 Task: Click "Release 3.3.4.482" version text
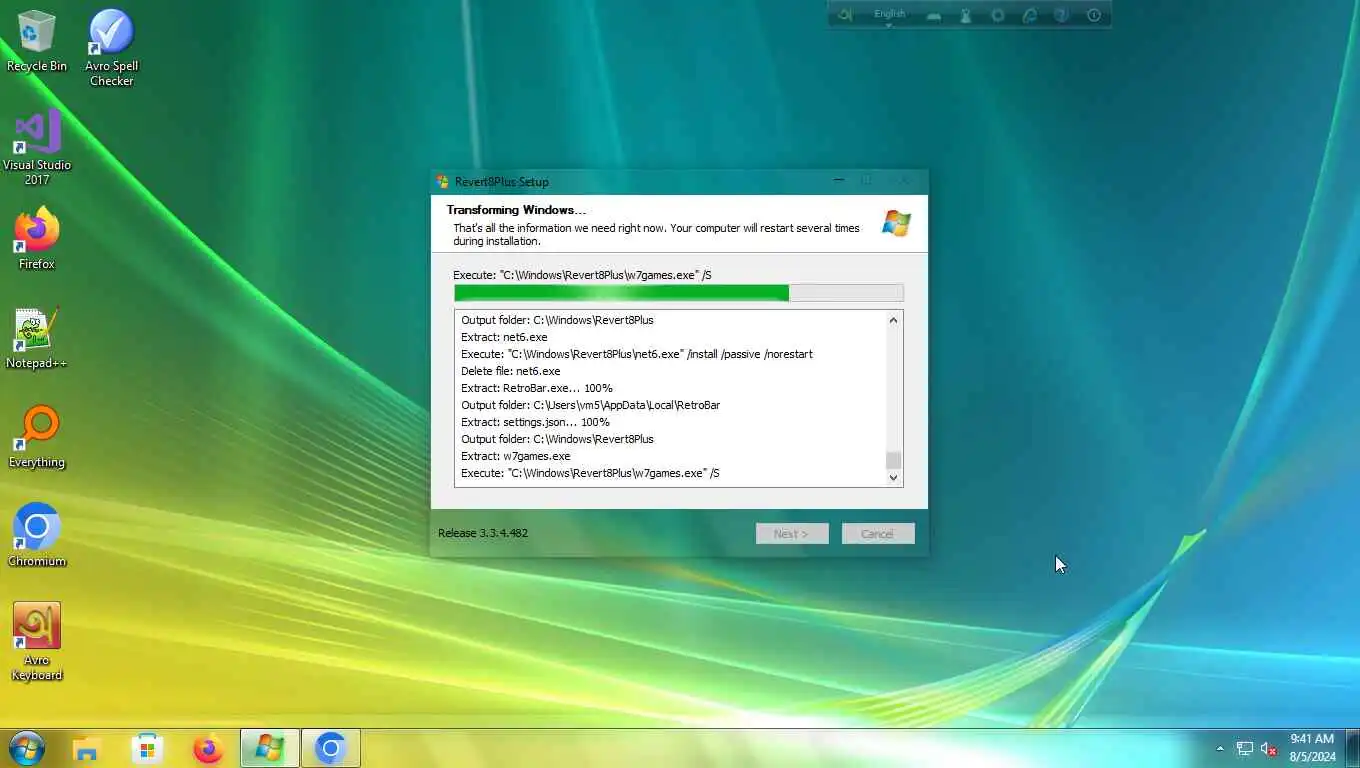(483, 533)
